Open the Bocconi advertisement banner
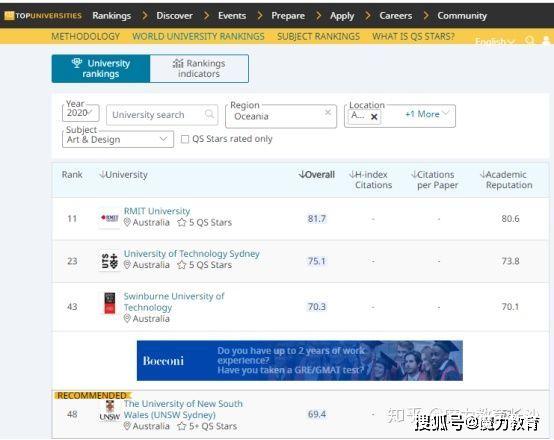Viewport: 554px width, 440px height. (300, 360)
